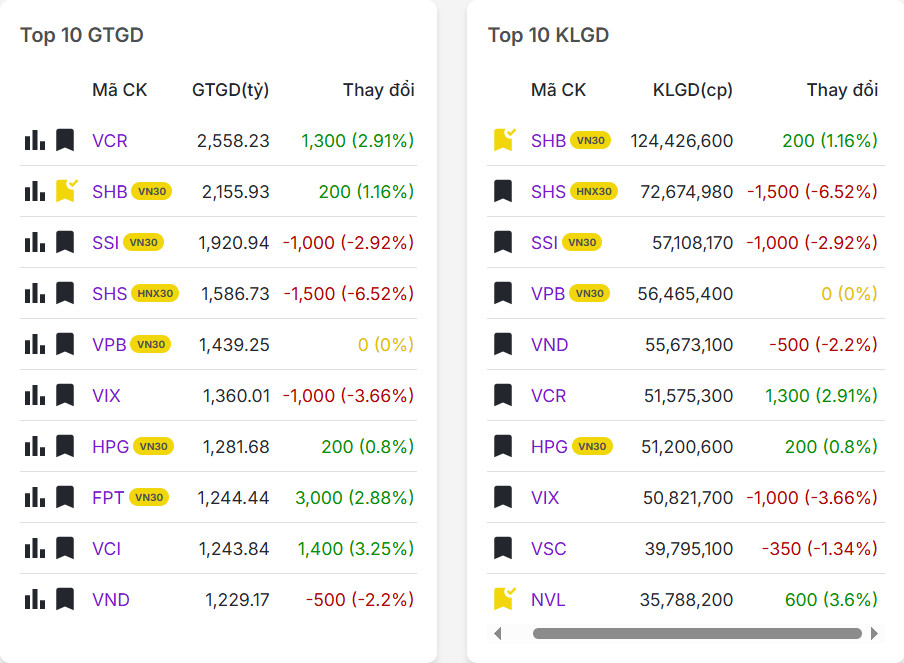Open chart icon for SHS in GTGD table
The height and width of the screenshot is (663, 904).
pos(35,293)
